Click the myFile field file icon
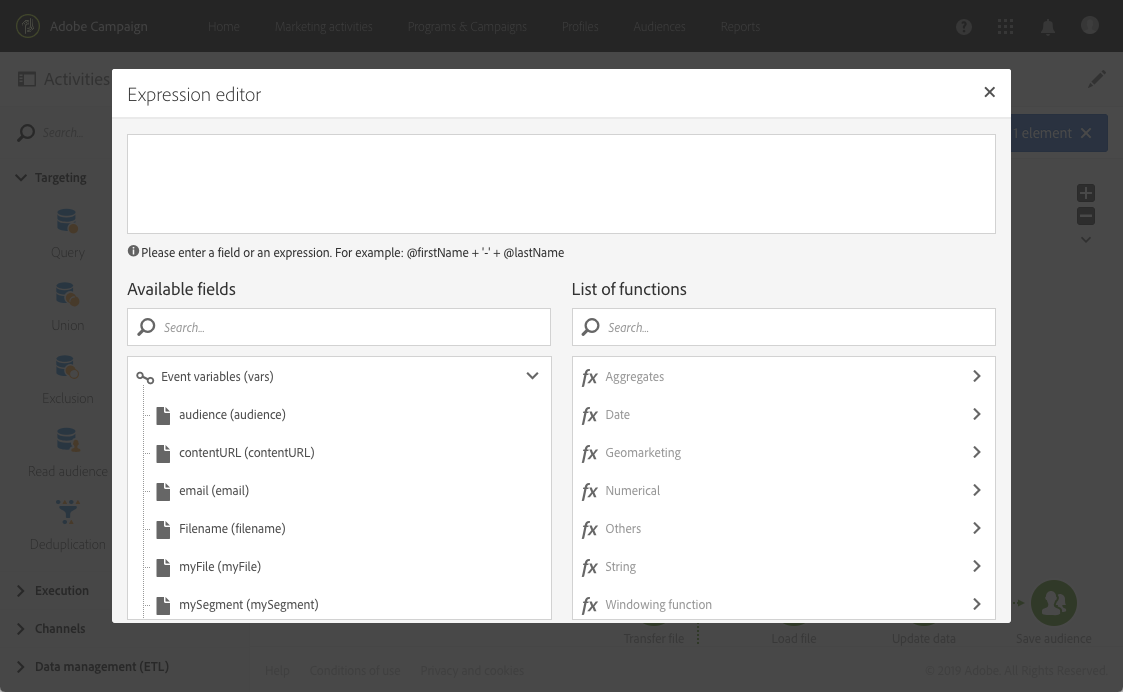This screenshot has height=692, width=1123. (x=163, y=567)
